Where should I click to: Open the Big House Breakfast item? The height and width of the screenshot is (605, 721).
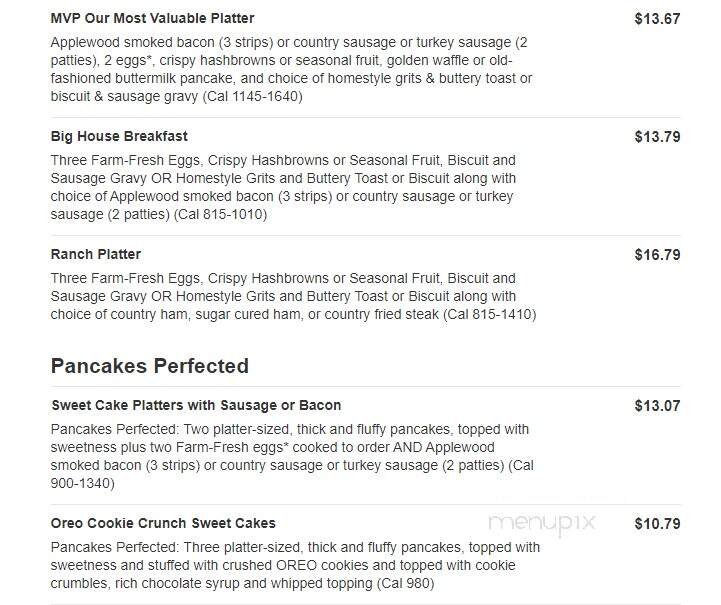(119, 136)
